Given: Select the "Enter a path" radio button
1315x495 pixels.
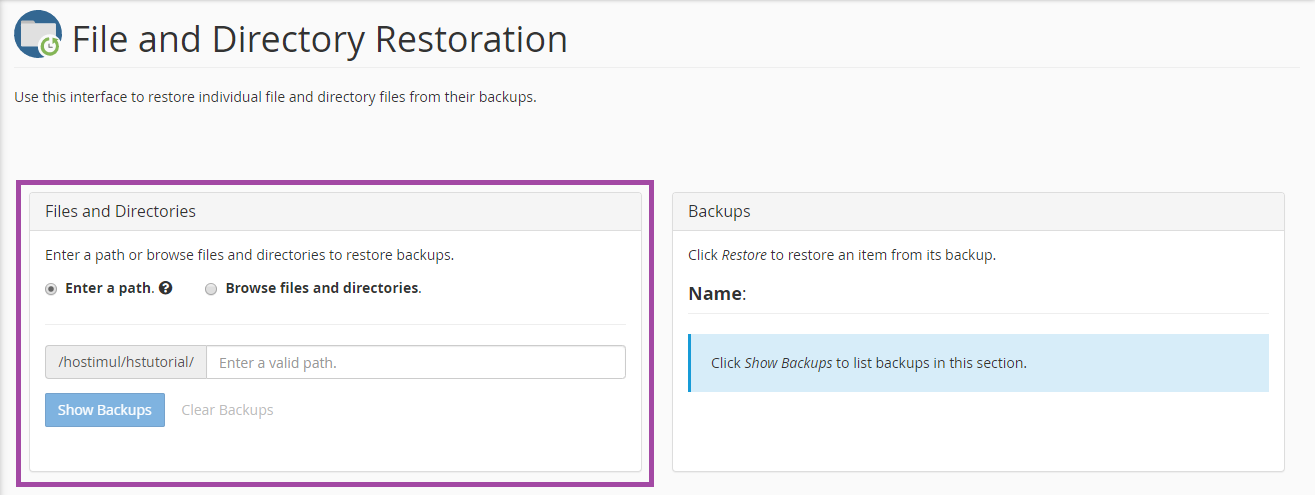Looking at the screenshot, I should pos(51,289).
